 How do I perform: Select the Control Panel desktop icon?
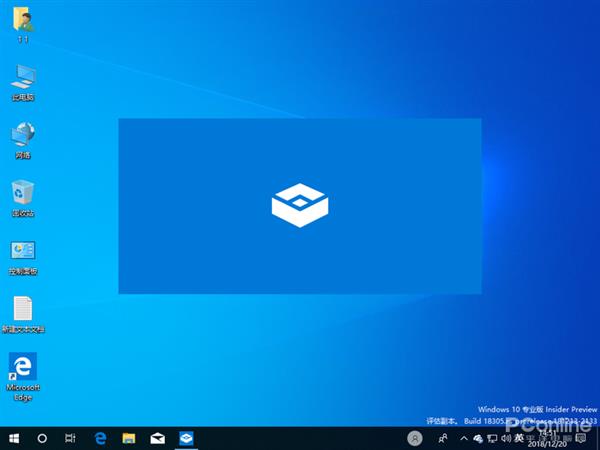(x=23, y=257)
